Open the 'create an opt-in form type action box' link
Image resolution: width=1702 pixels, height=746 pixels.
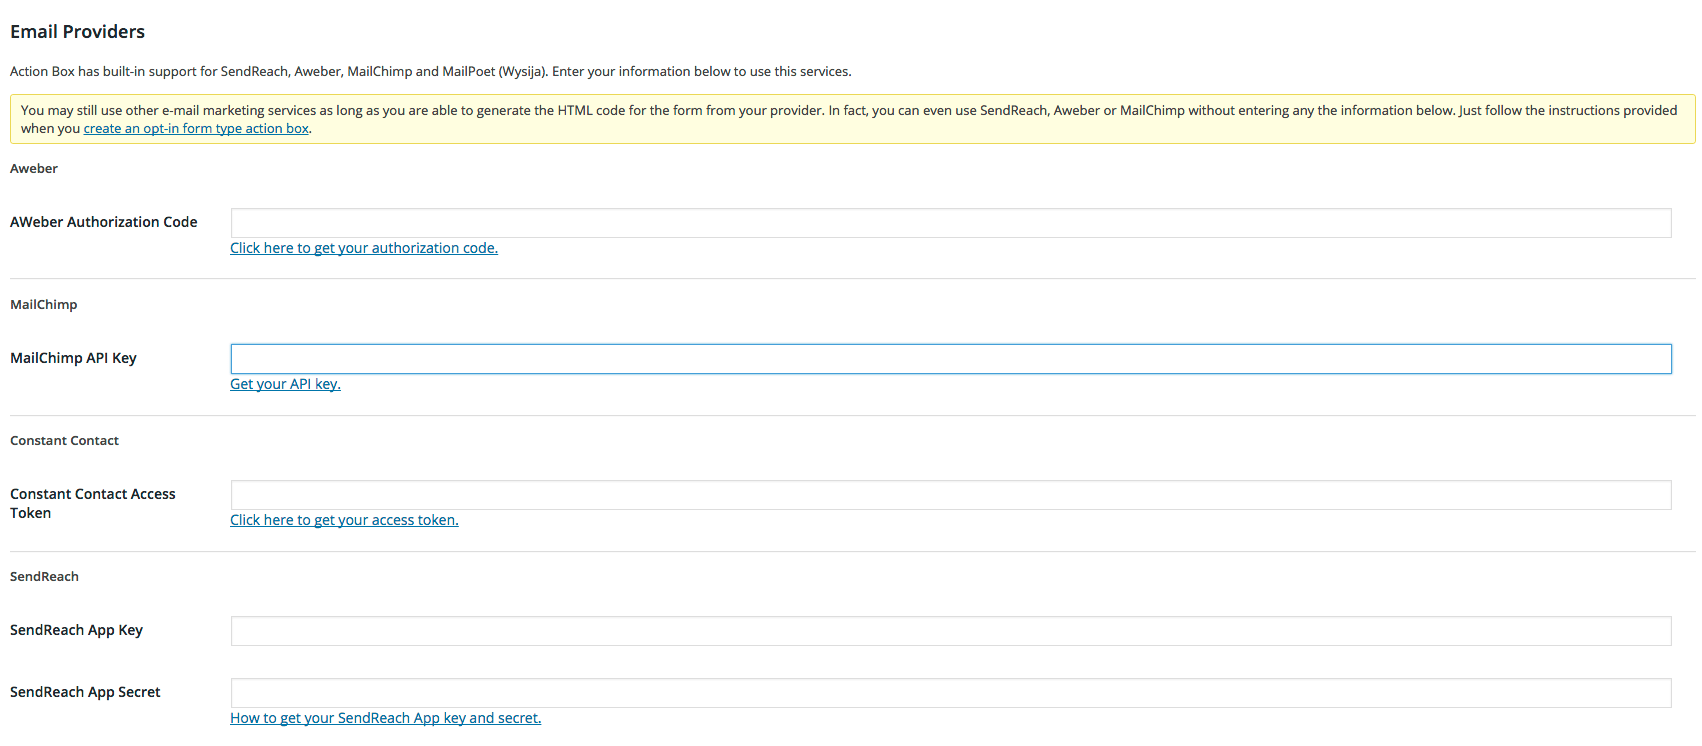click(x=196, y=129)
